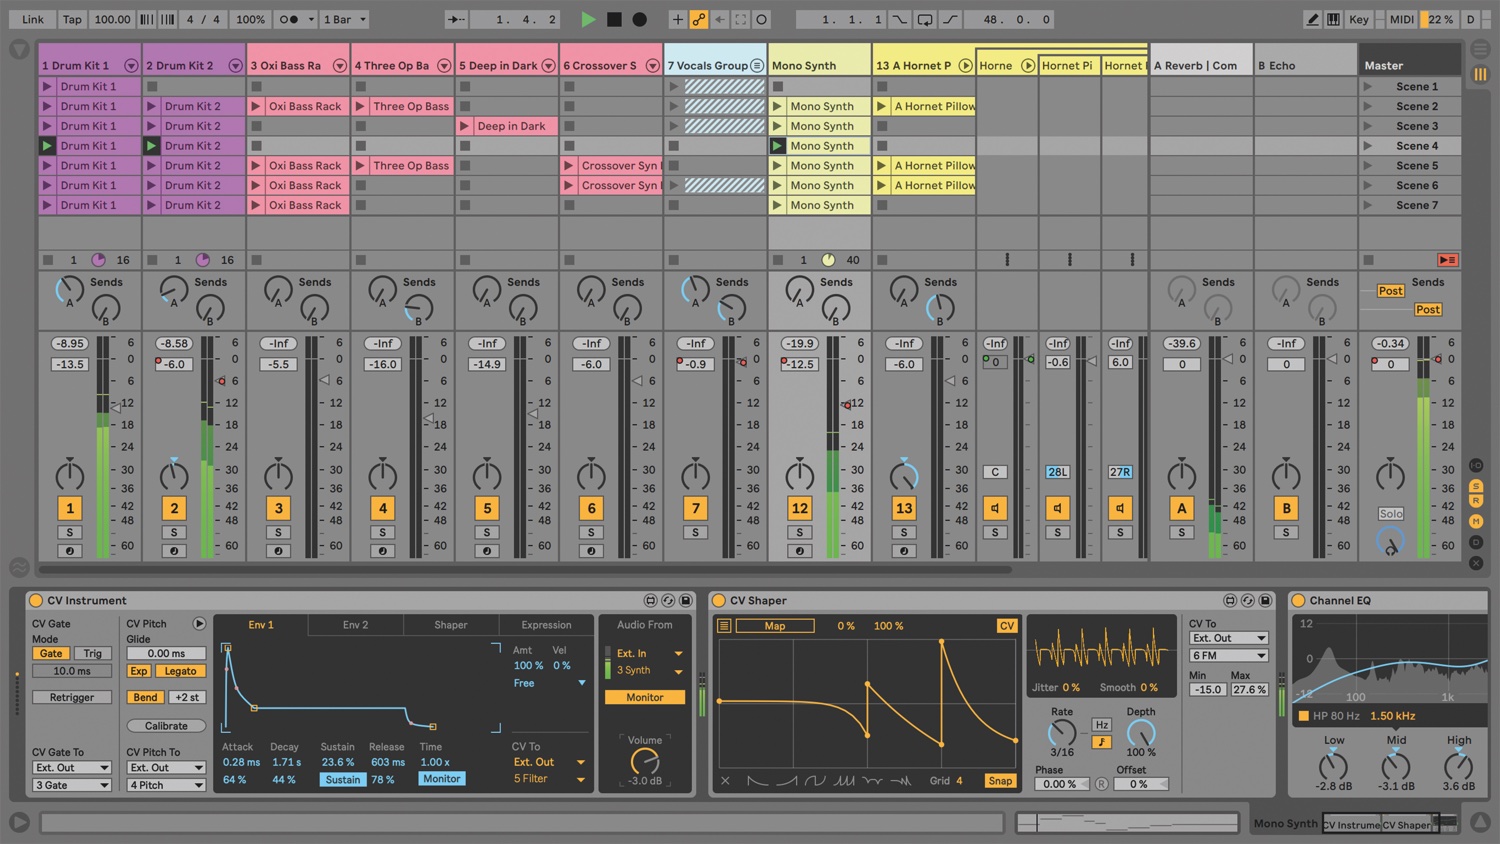The width and height of the screenshot is (1500, 844).
Task: Click the Arrangement Record button
Action: [x=640, y=19]
